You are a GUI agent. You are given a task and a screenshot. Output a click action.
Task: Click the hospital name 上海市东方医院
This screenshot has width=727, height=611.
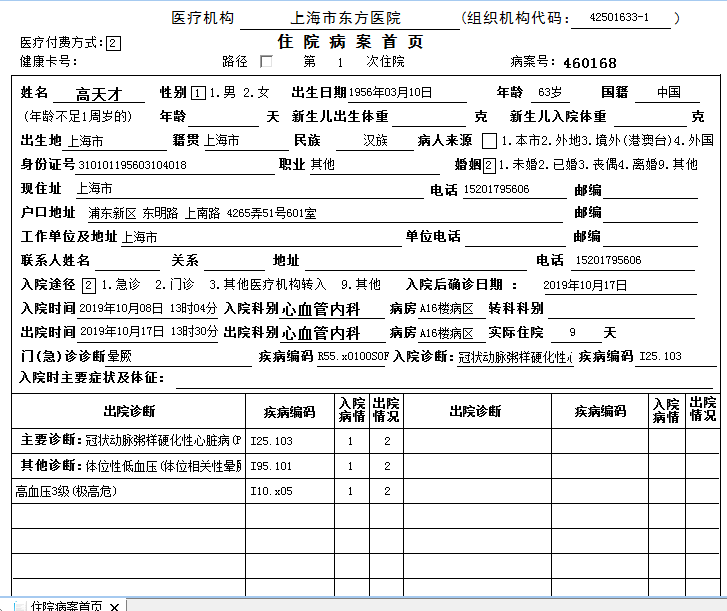345,19
